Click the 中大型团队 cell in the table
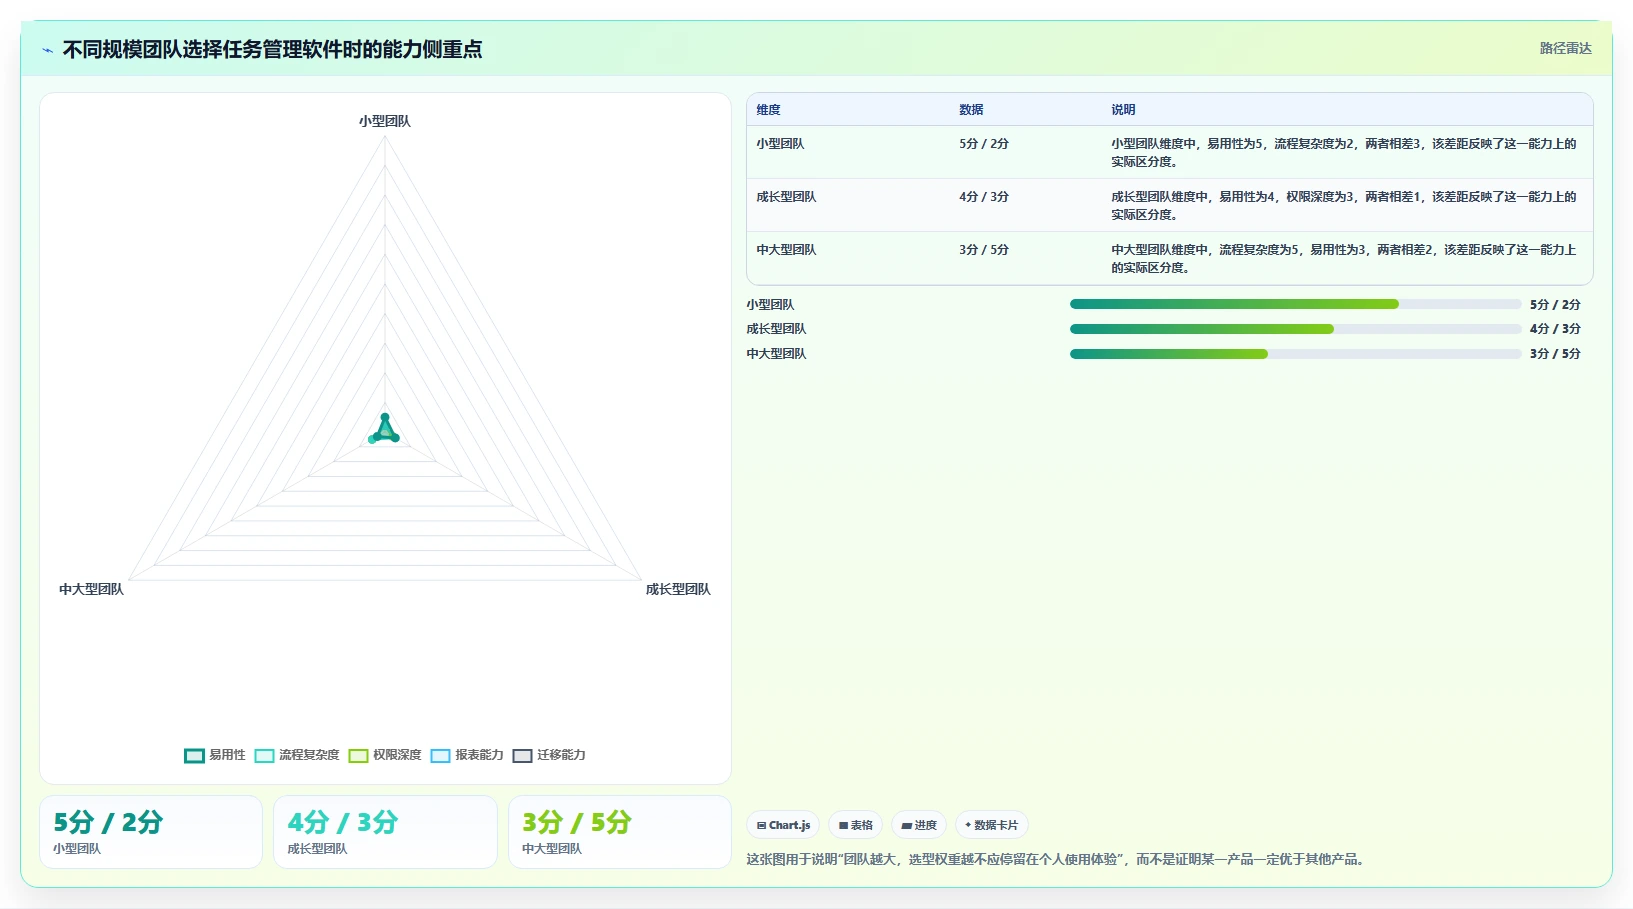Viewport: 1633px width, 909px height. 786,250
